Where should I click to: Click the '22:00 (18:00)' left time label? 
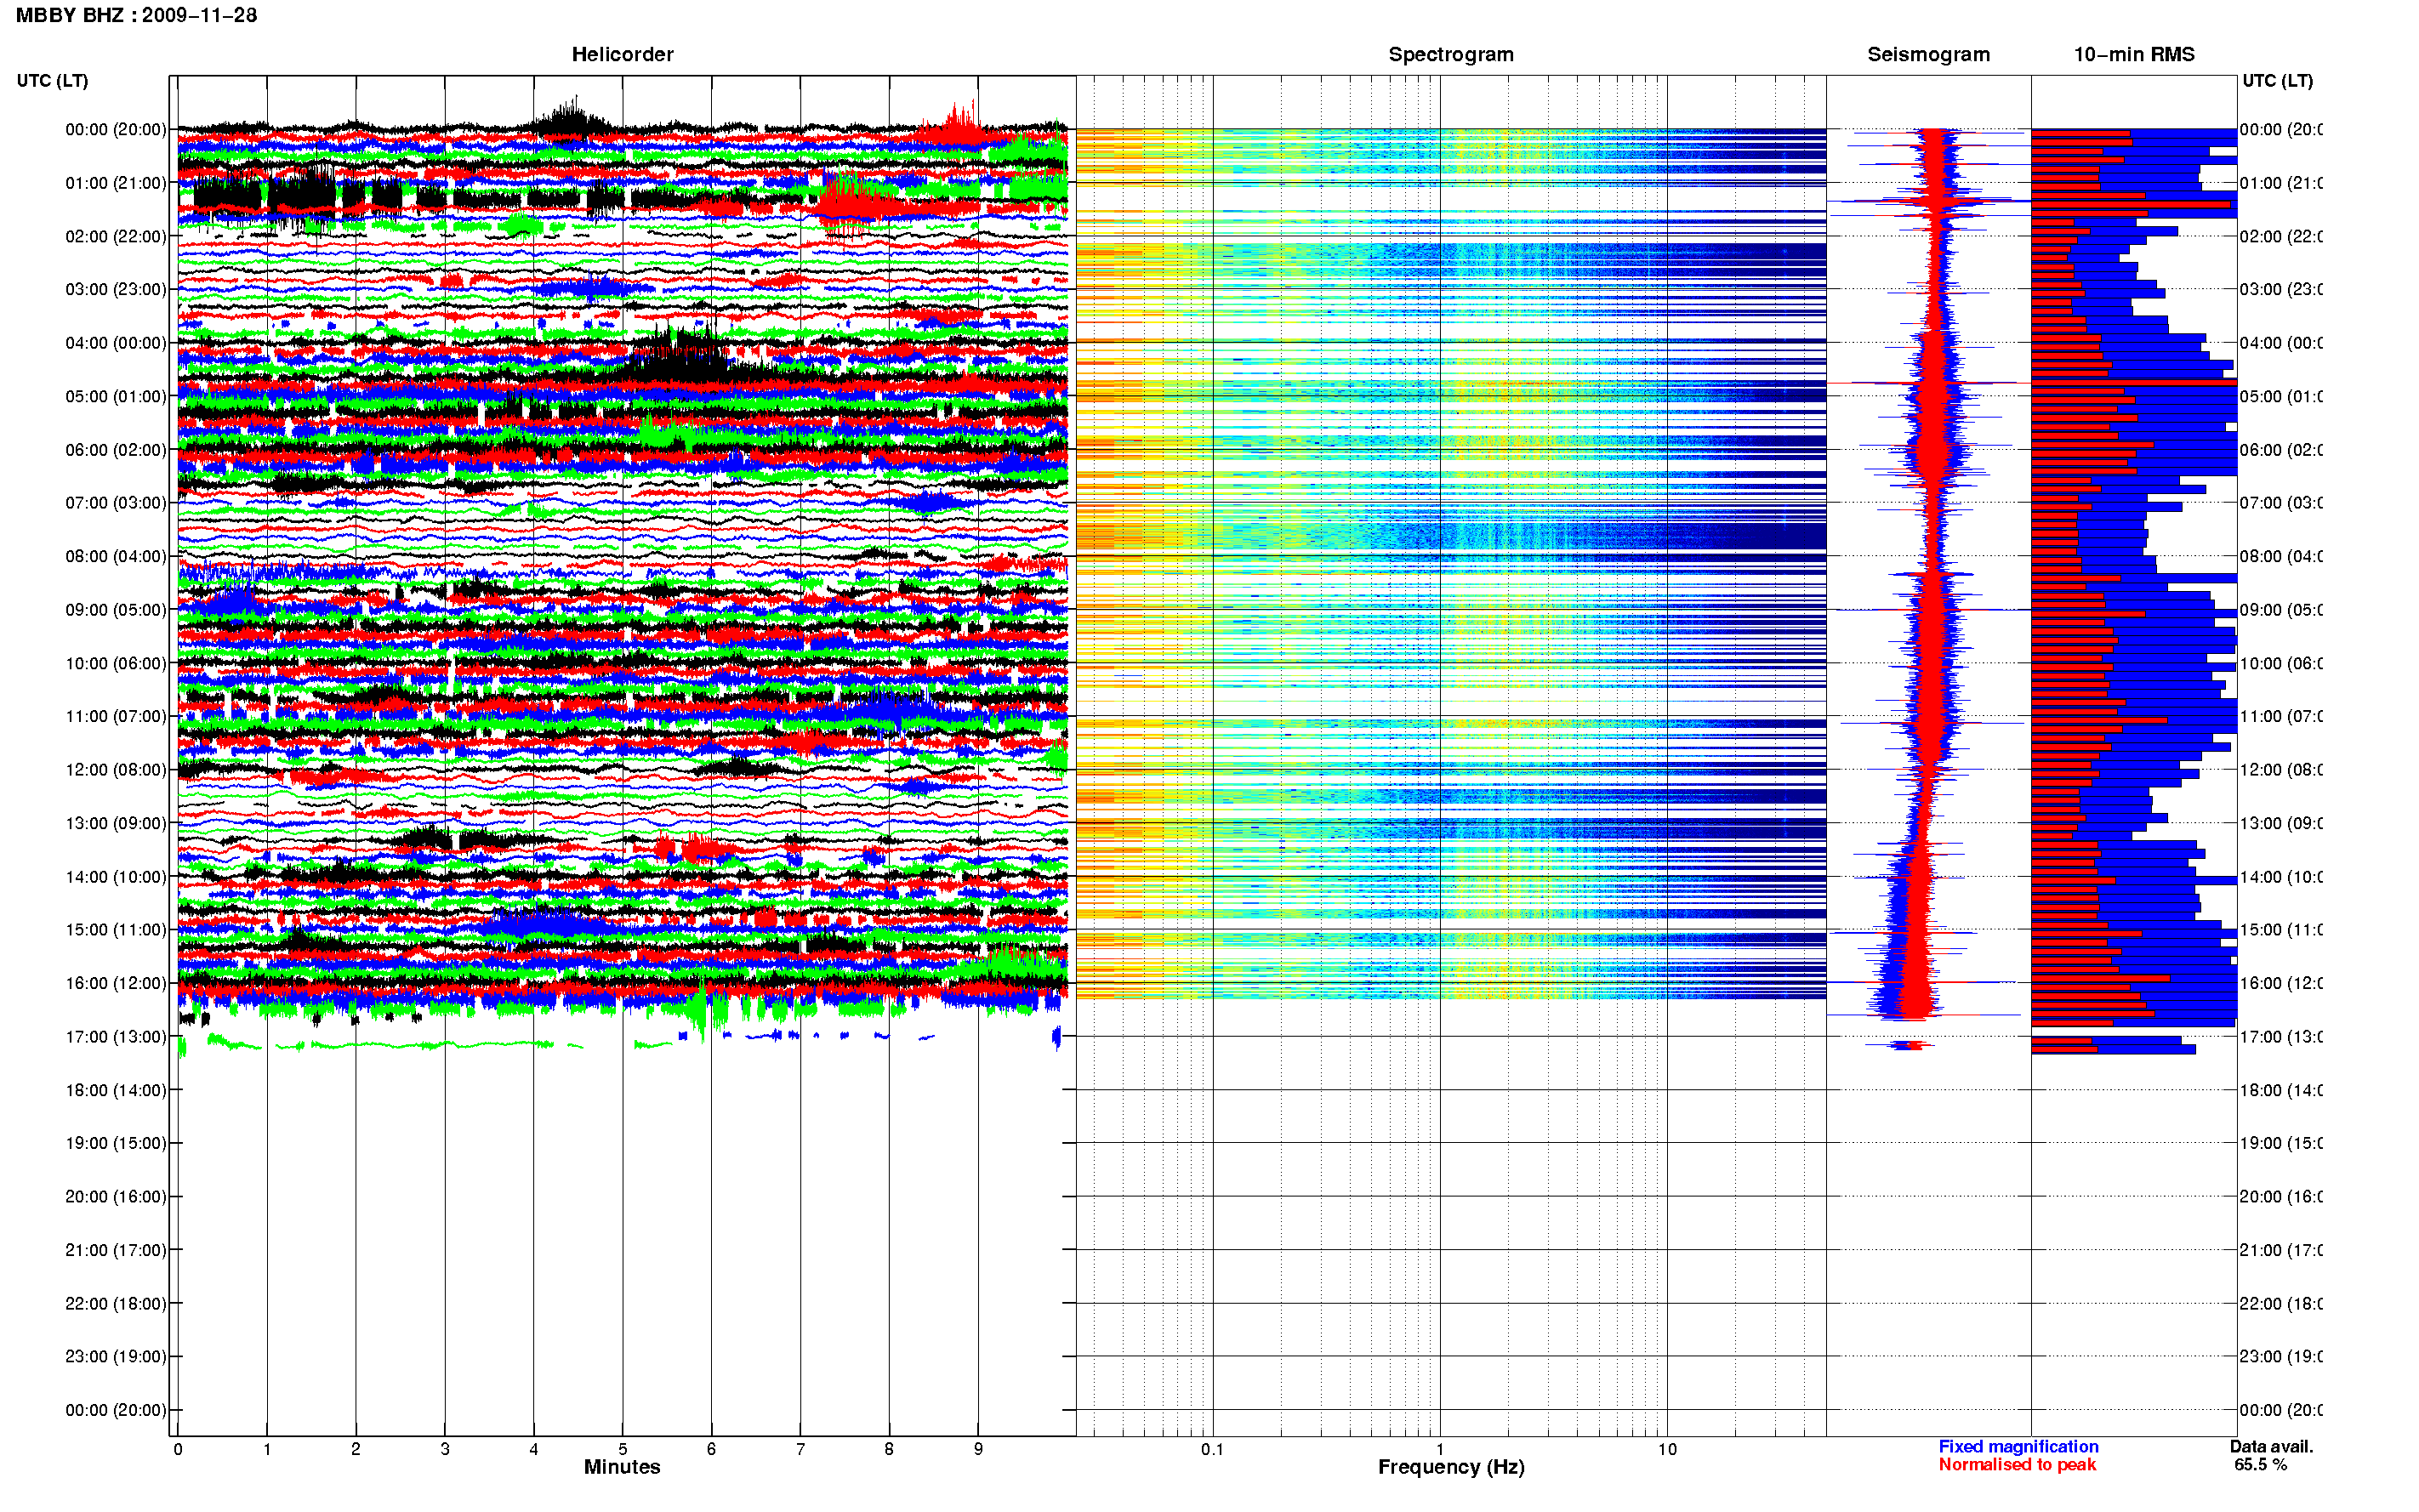click(116, 1304)
